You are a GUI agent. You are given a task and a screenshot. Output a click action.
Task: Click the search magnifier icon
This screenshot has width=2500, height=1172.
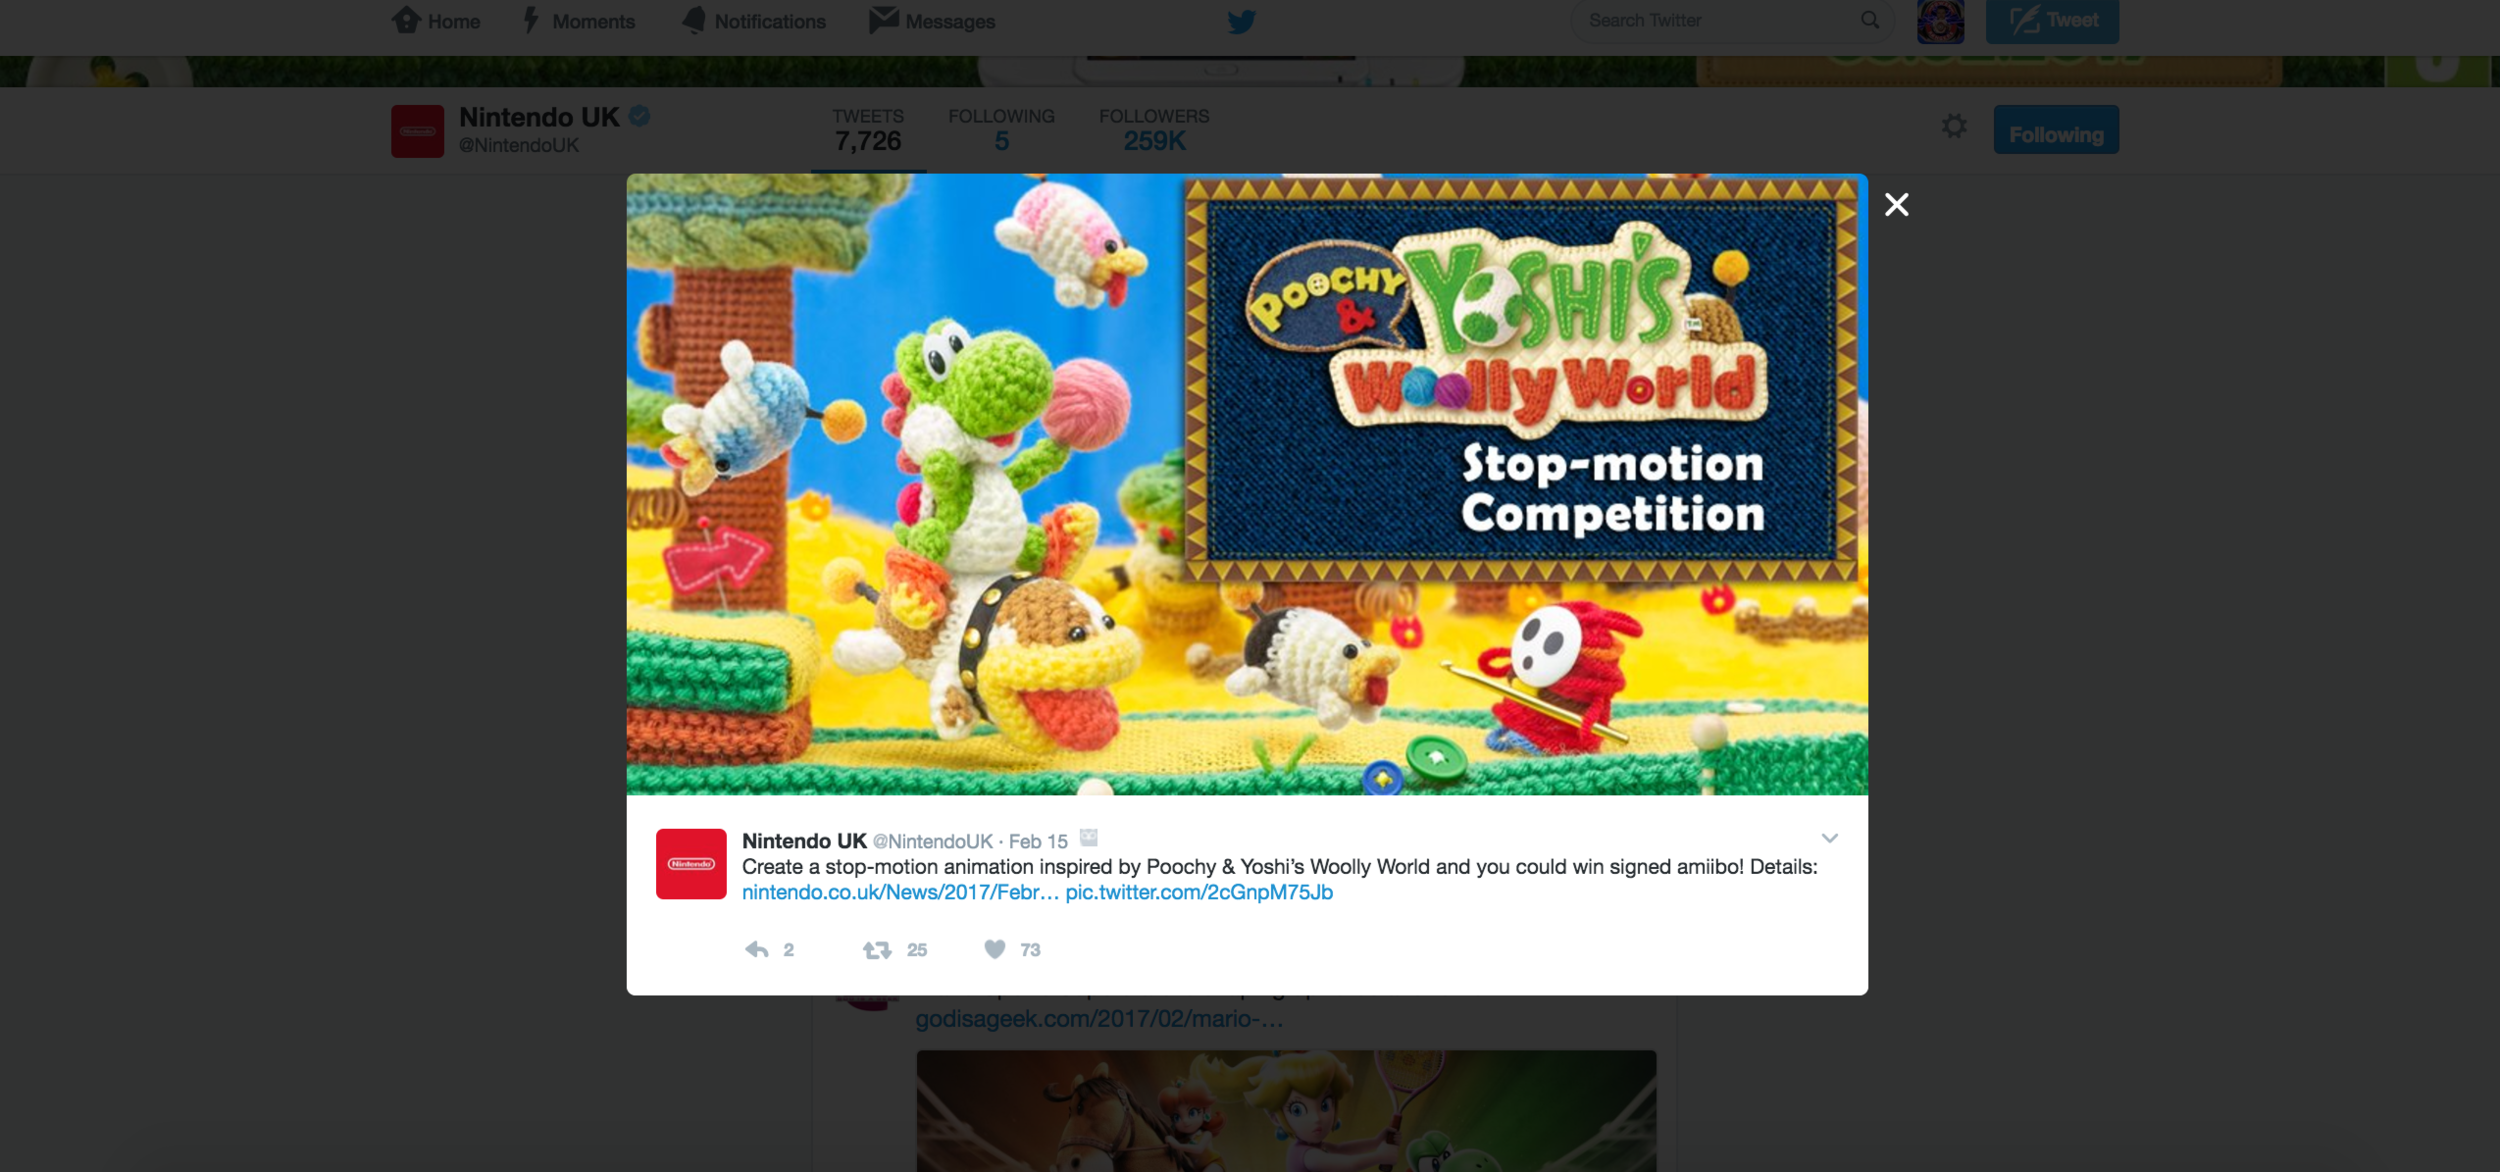[1869, 20]
